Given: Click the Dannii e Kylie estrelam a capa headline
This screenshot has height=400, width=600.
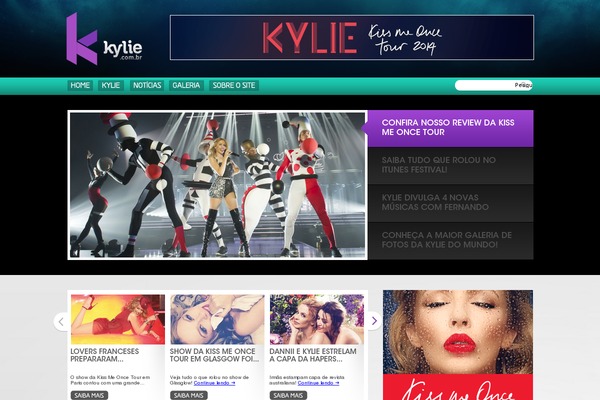Looking at the screenshot, I should (313, 355).
